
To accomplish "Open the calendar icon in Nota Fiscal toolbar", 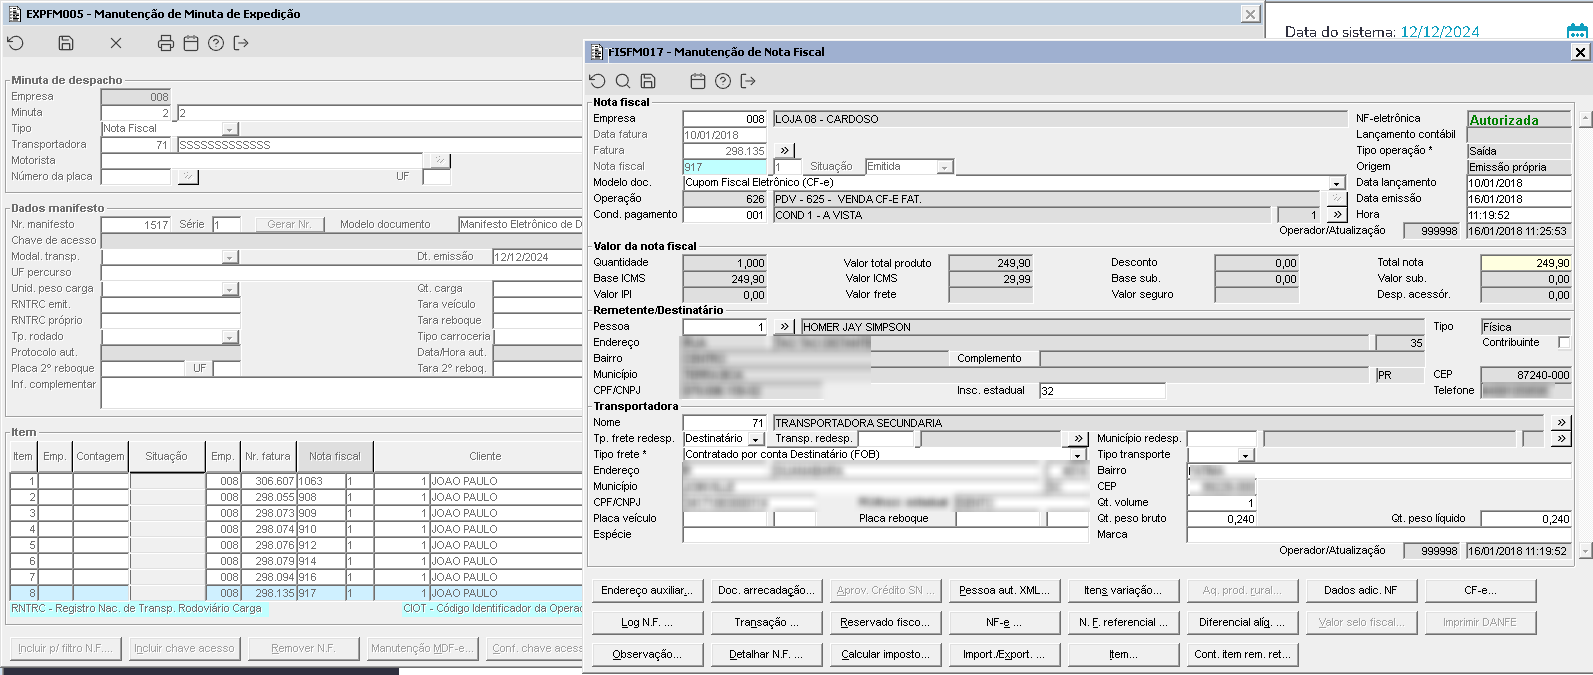I will click(698, 81).
